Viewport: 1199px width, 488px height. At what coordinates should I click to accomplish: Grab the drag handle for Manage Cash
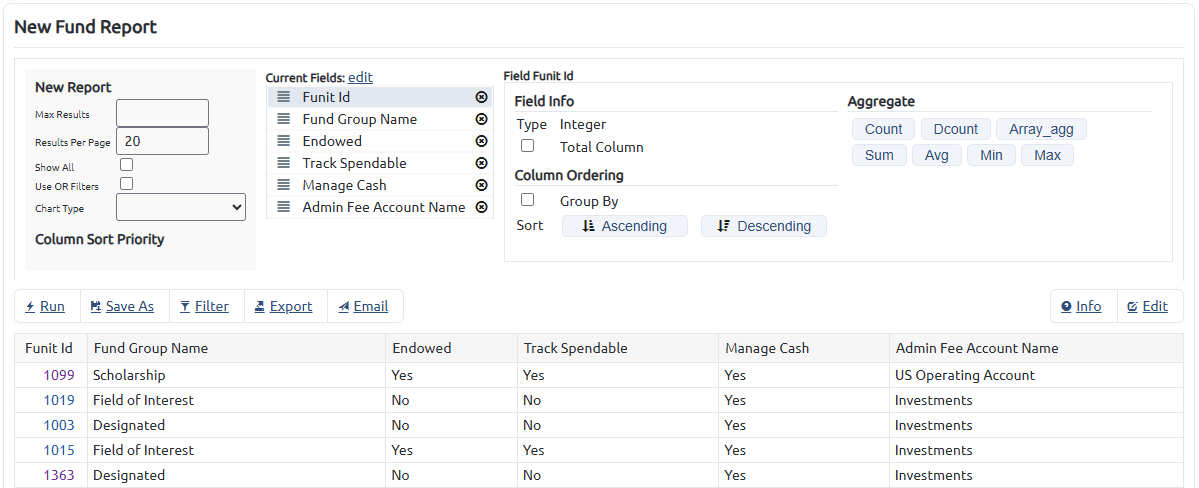[x=284, y=185]
